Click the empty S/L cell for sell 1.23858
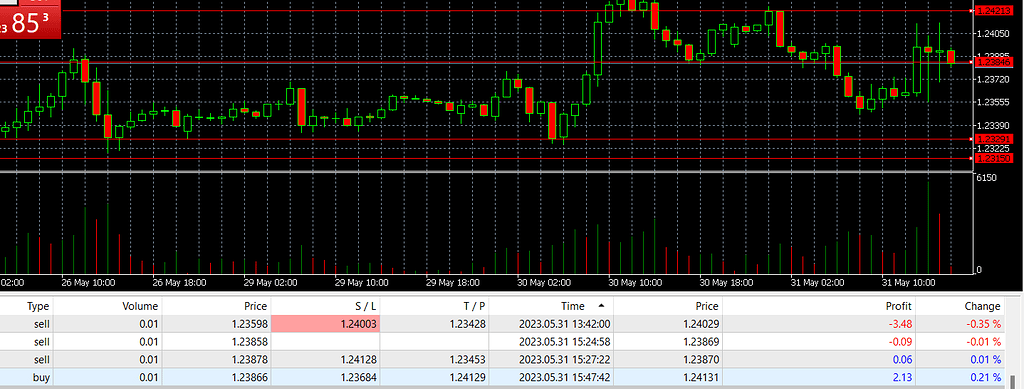The image size is (1024, 389). pos(325,341)
